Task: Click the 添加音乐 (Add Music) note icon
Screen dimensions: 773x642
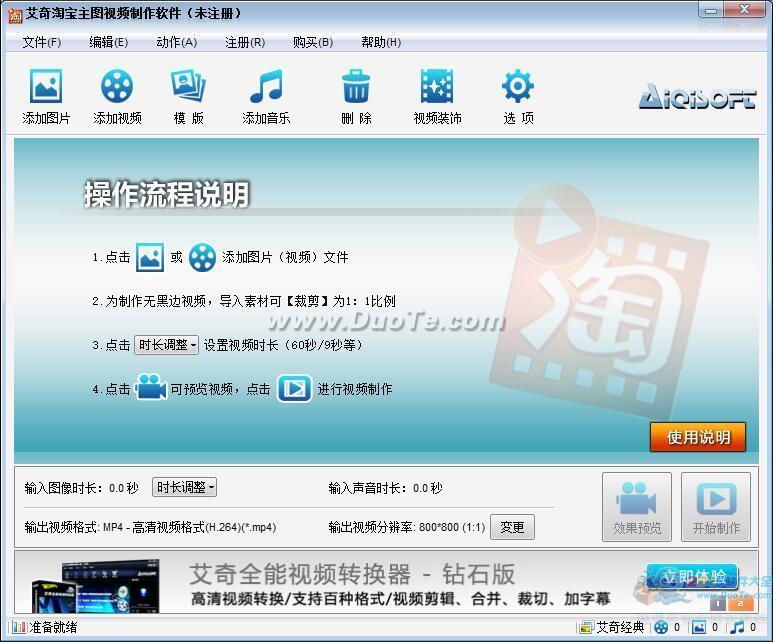Action: 266,86
